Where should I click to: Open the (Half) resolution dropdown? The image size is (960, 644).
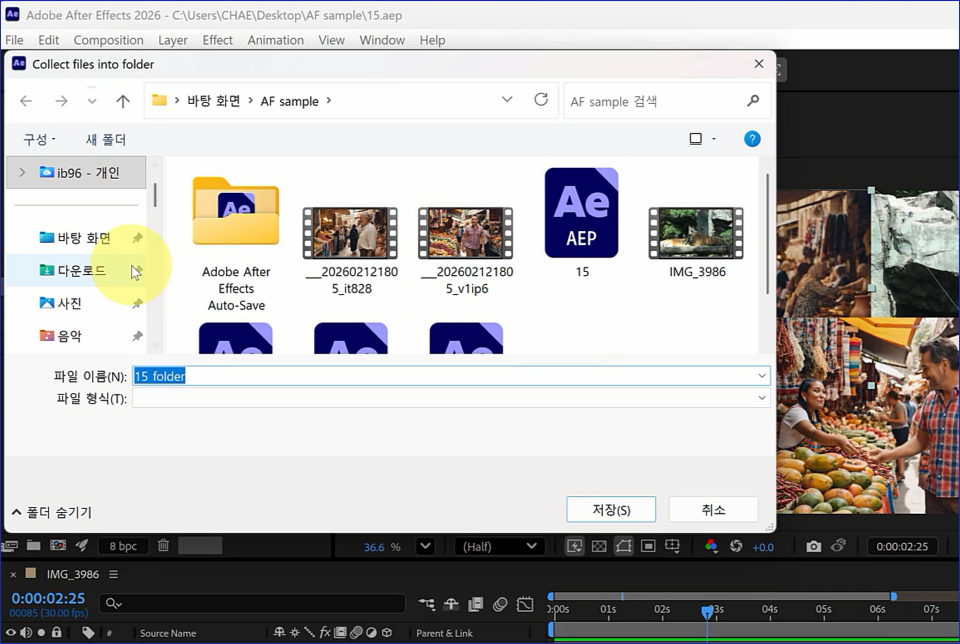tap(500, 547)
